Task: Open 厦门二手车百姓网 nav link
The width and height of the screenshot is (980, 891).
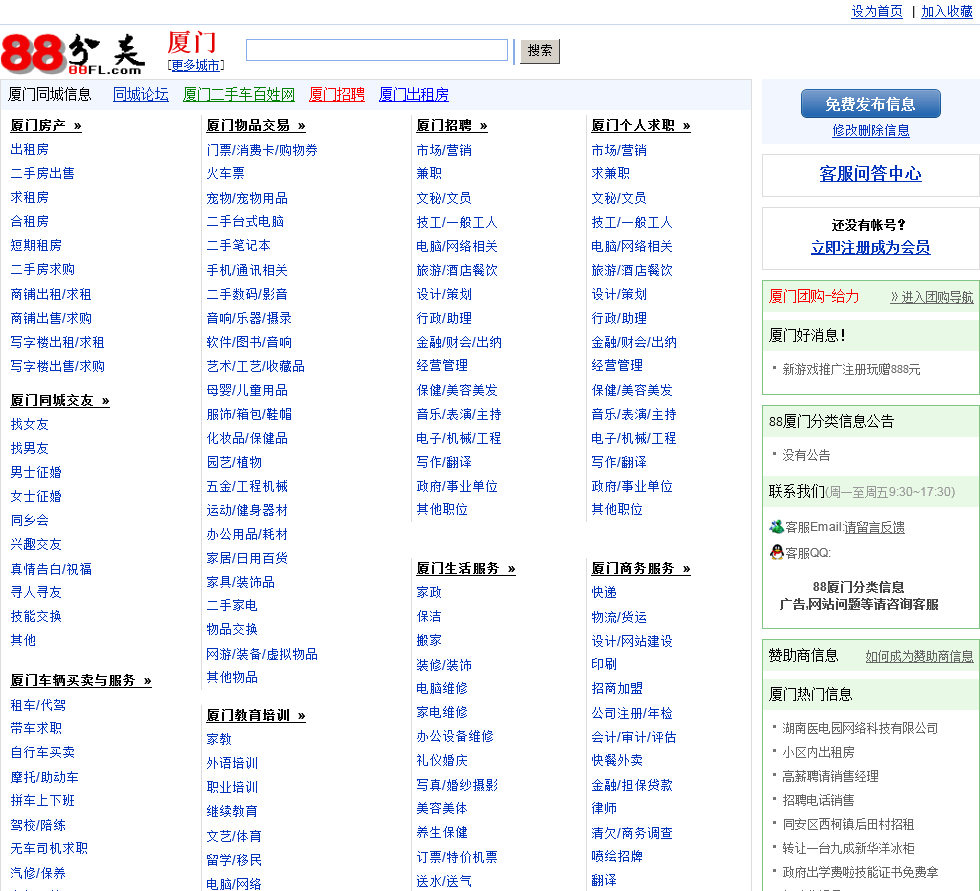Action: coord(239,94)
